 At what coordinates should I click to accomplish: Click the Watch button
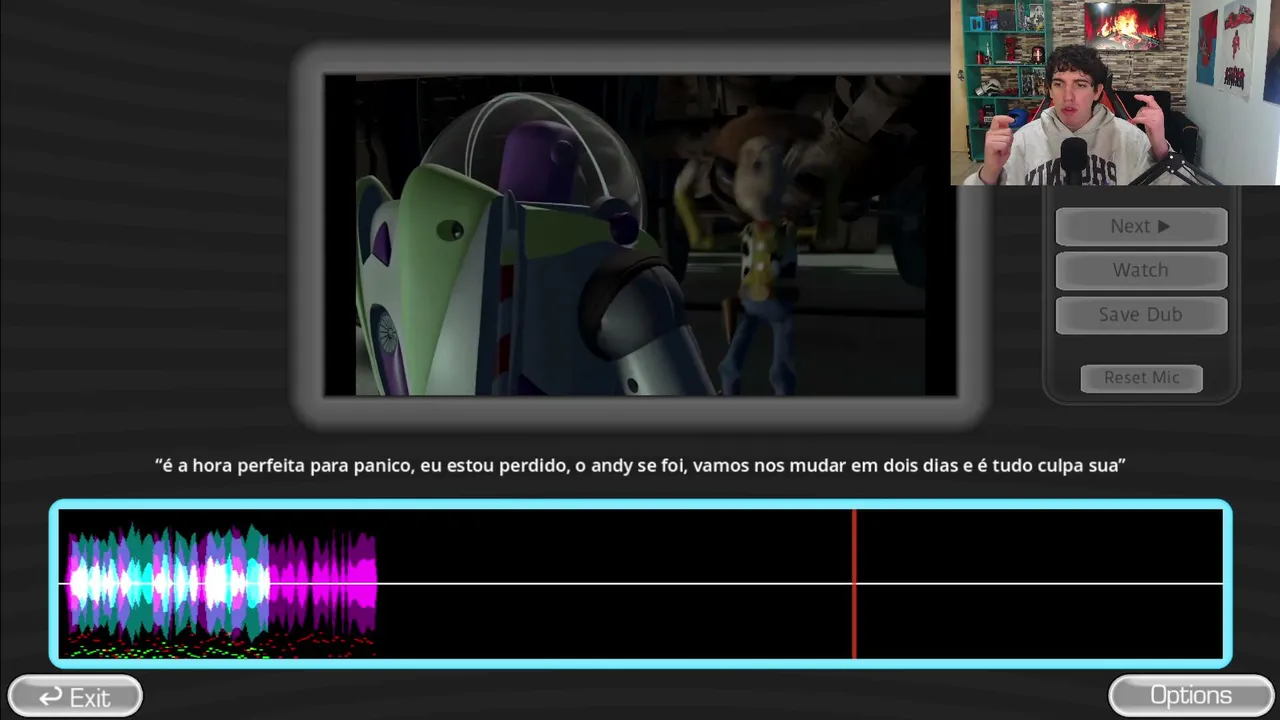(1141, 270)
